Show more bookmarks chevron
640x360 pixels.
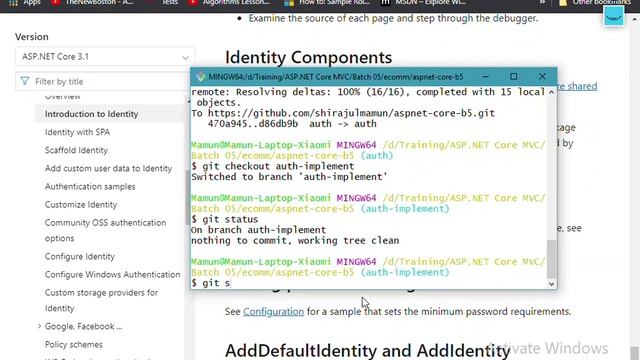pyautogui.click(x=542, y=2)
